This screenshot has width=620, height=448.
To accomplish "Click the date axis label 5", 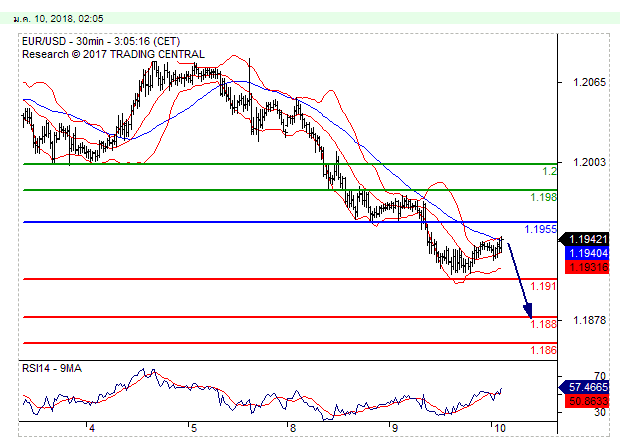I will click(193, 428).
